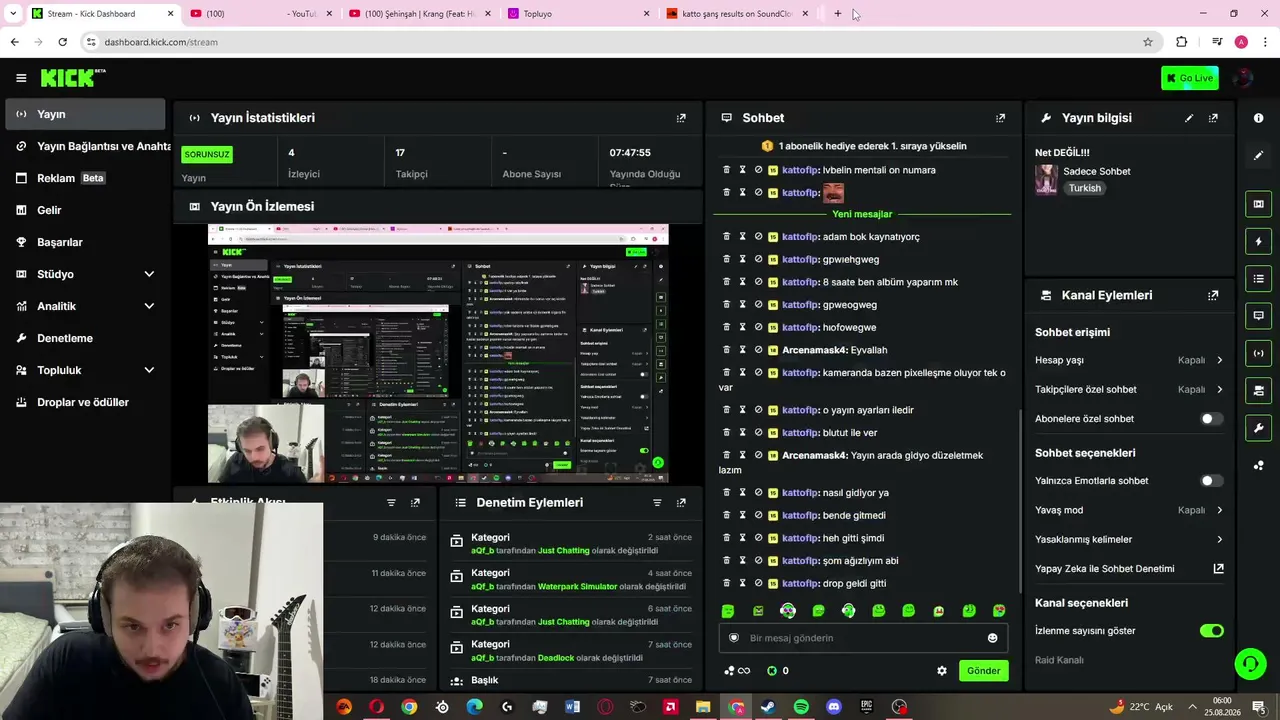This screenshot has height=720, width=1280.
Task: Open Microsoft Word from the taskbar
Action: (x=572, y=707)
